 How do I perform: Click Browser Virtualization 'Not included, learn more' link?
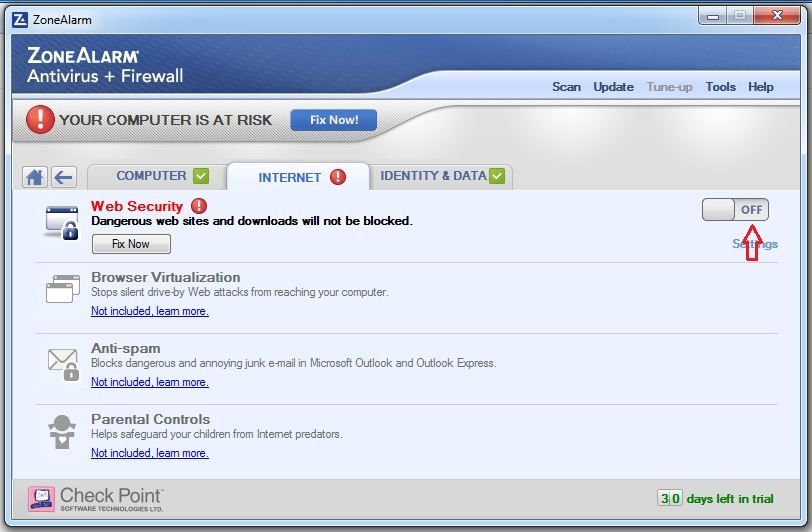[150, 311]
